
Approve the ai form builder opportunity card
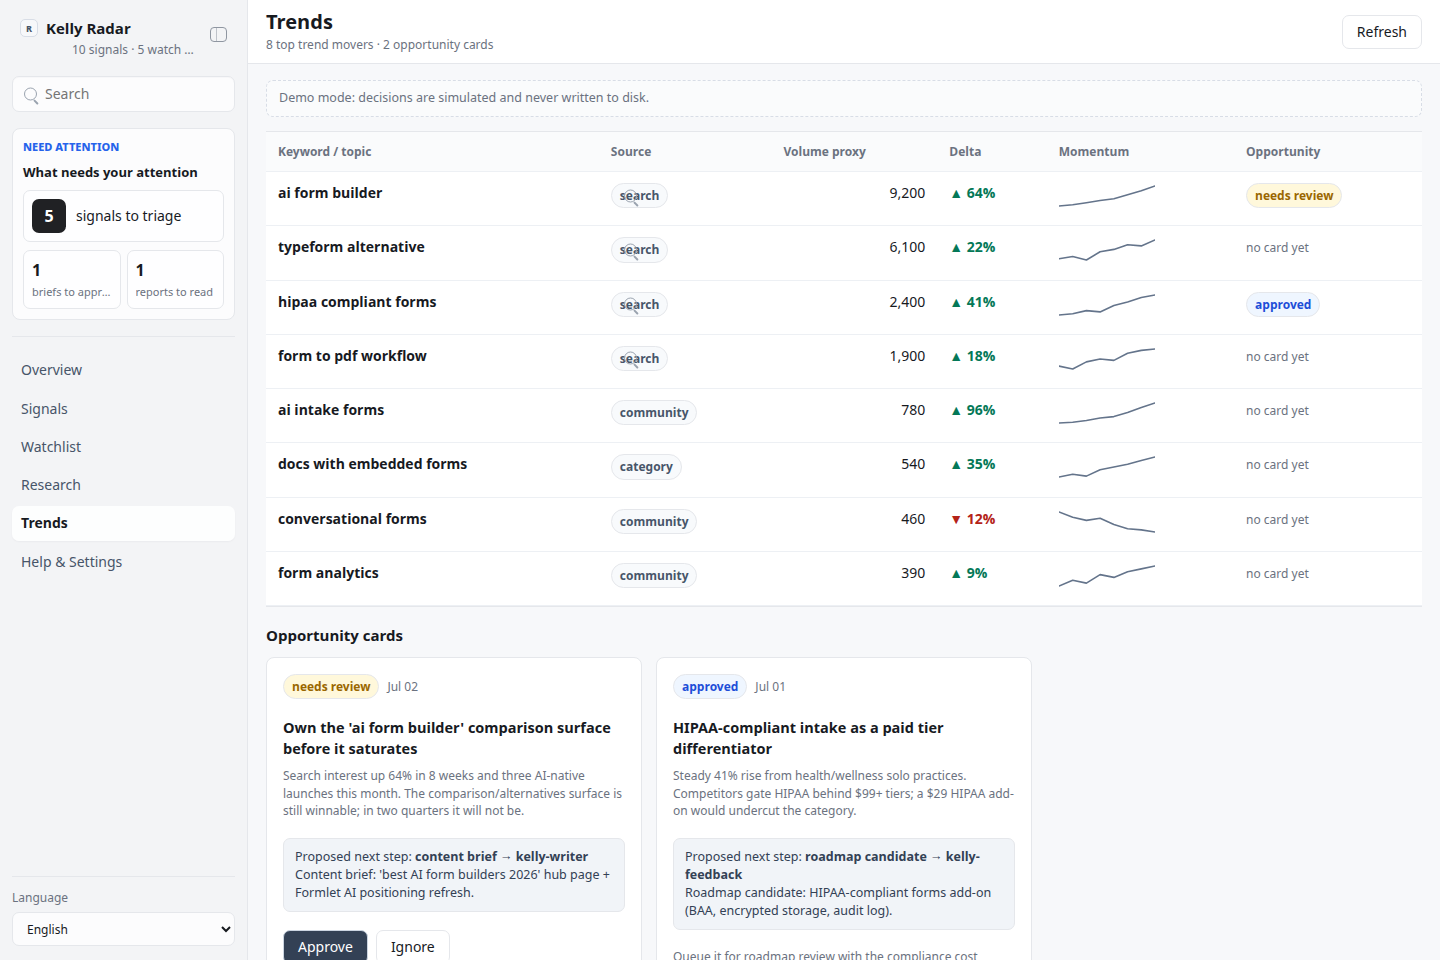coord(325,946)
